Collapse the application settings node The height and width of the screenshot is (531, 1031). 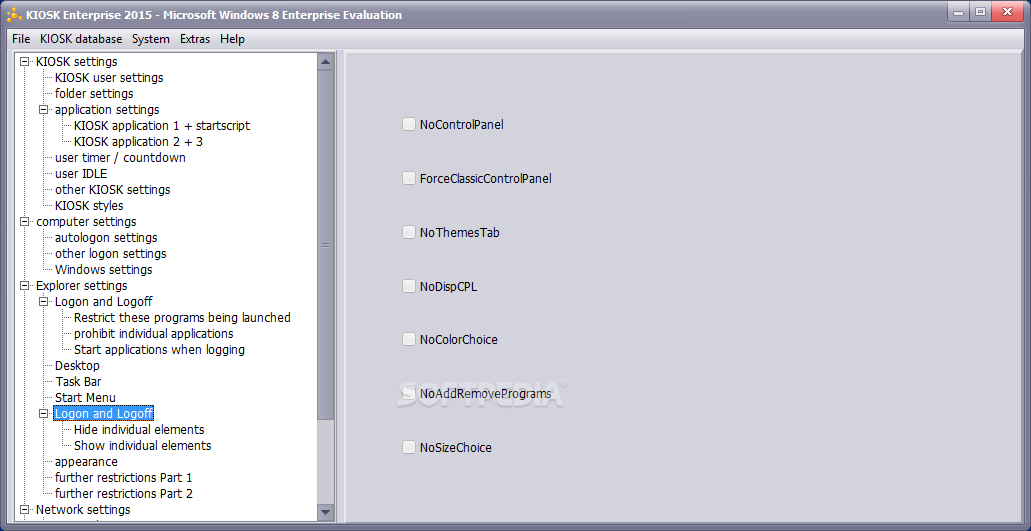coord(44,110)
